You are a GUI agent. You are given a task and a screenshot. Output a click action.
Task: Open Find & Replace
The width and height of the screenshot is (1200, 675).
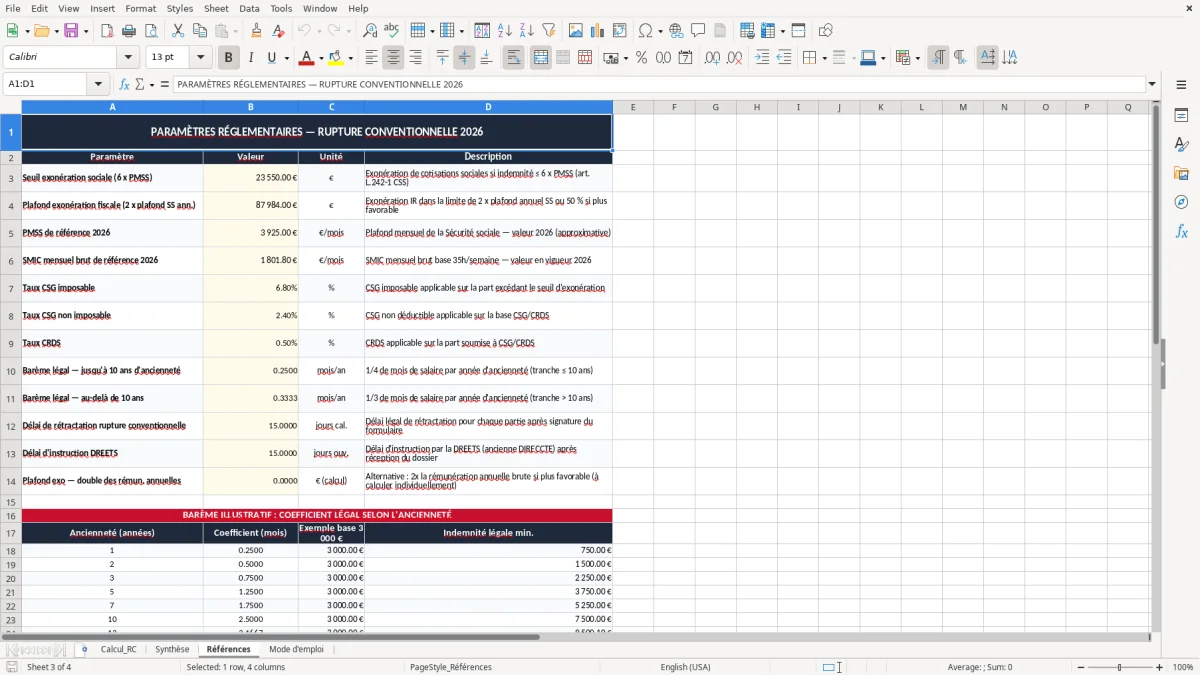point(370,31)
